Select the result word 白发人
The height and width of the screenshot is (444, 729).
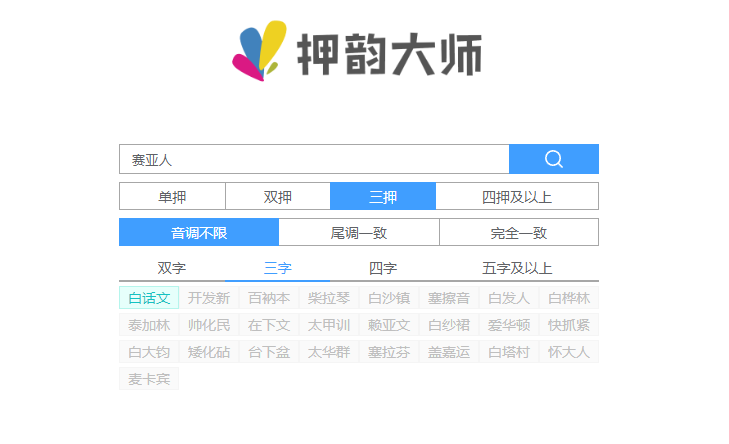[x=509, y=298]
